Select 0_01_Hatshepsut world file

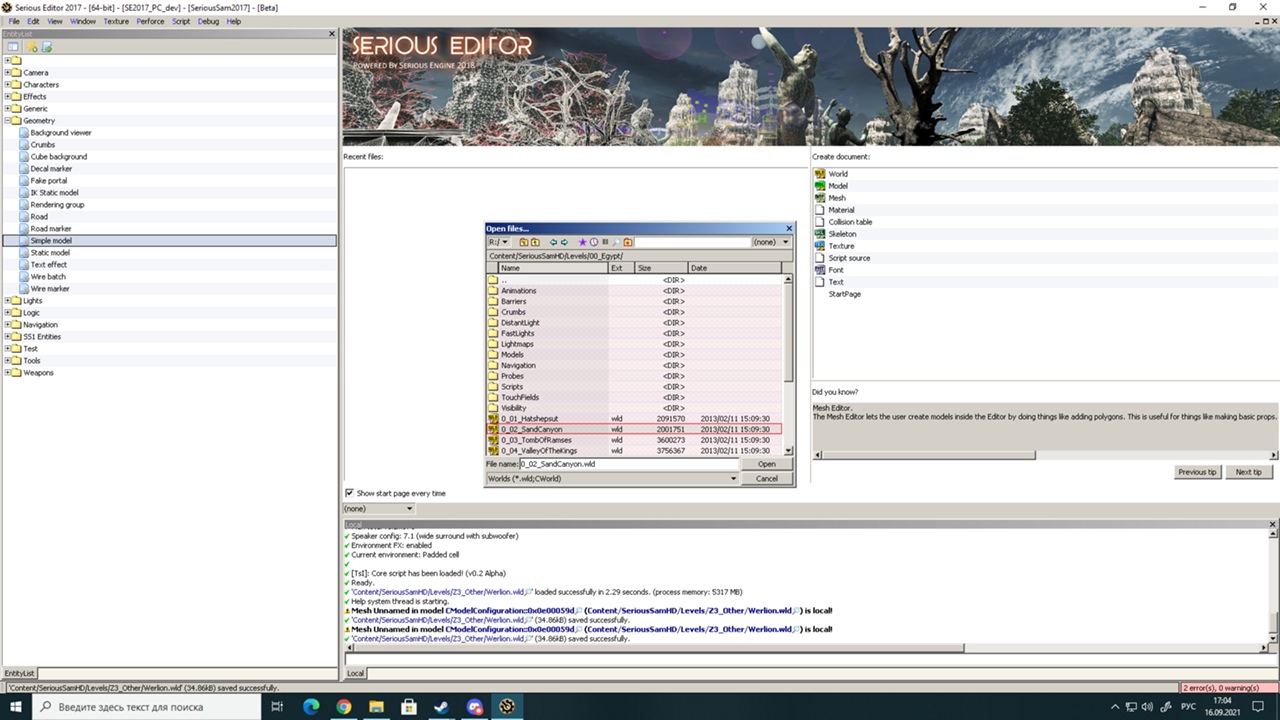634,419
